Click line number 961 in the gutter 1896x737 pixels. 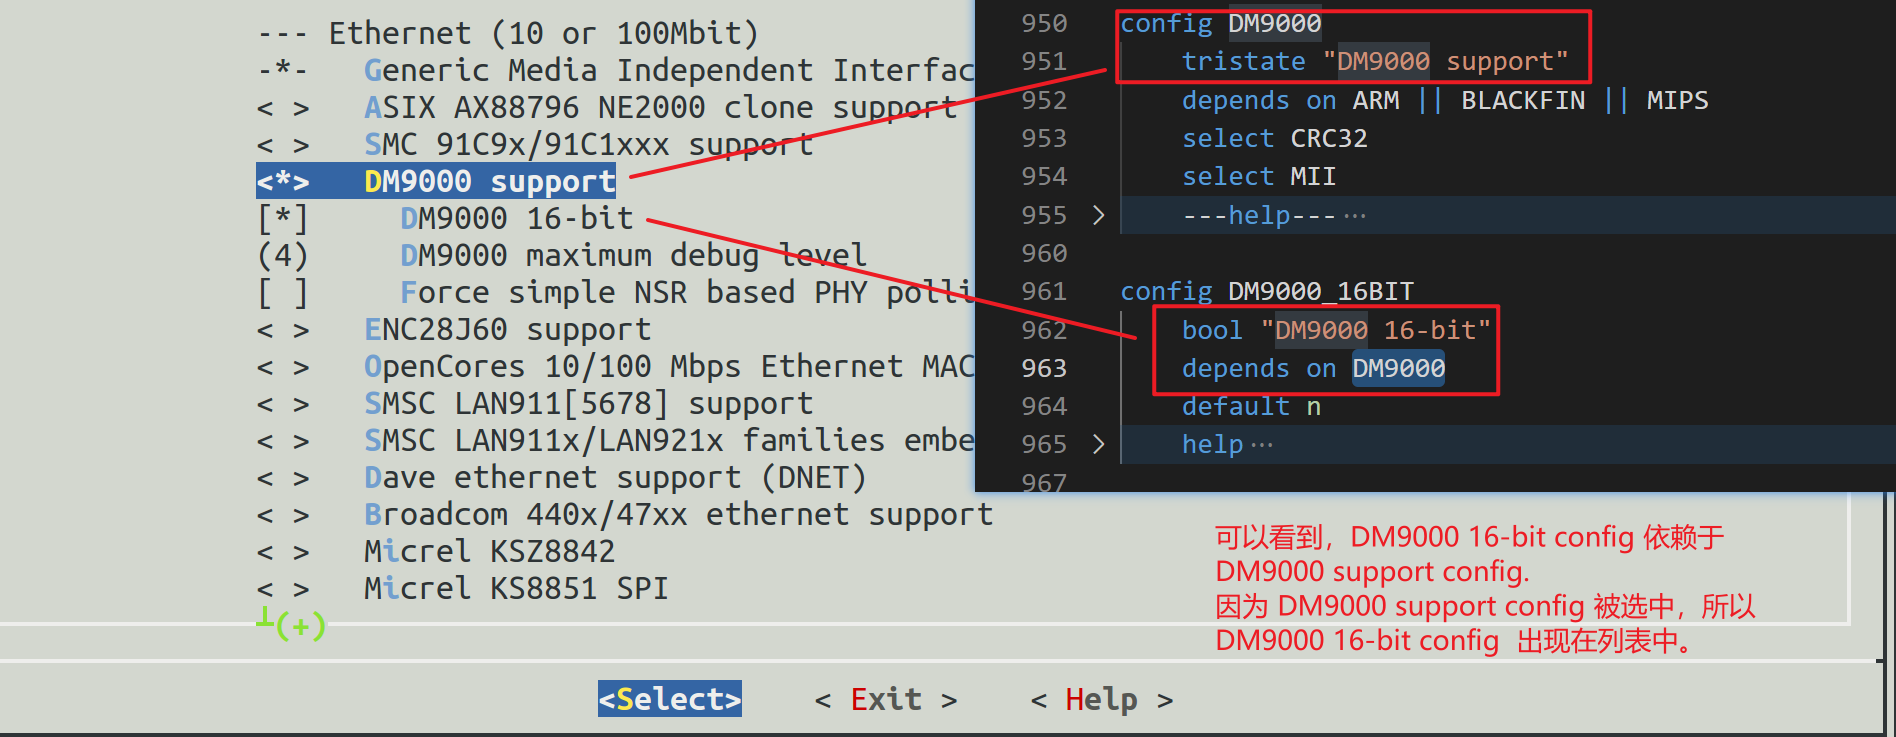click(x=1044, y=292)
